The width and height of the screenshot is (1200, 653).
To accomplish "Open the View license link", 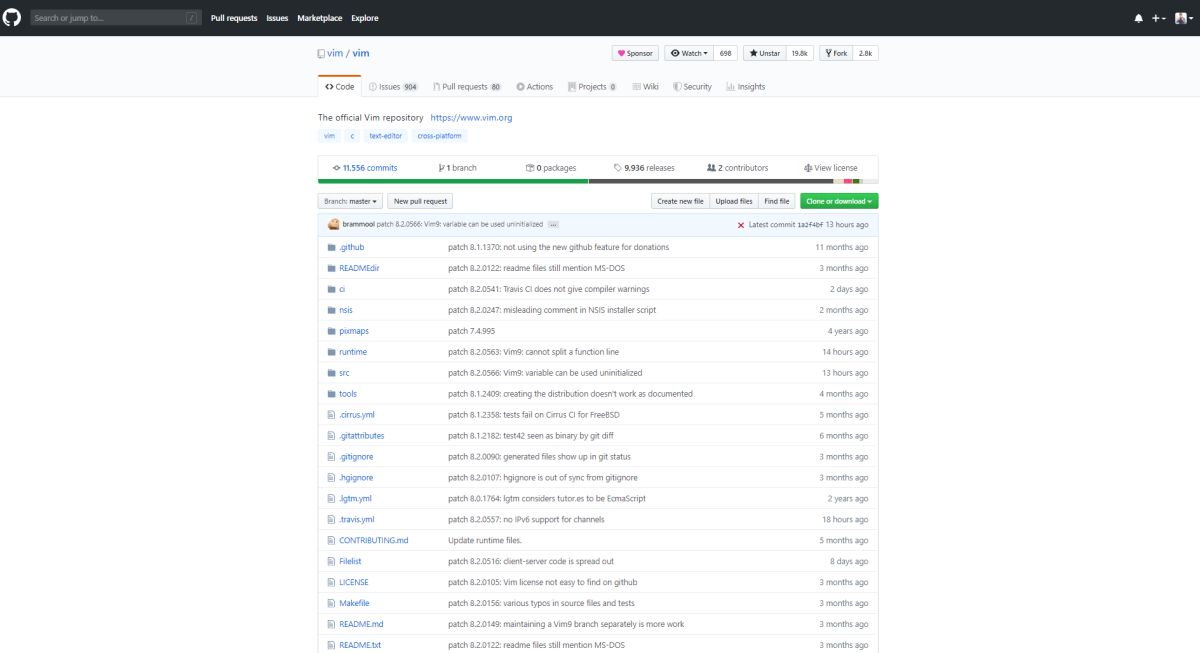I will coord(830,168).
